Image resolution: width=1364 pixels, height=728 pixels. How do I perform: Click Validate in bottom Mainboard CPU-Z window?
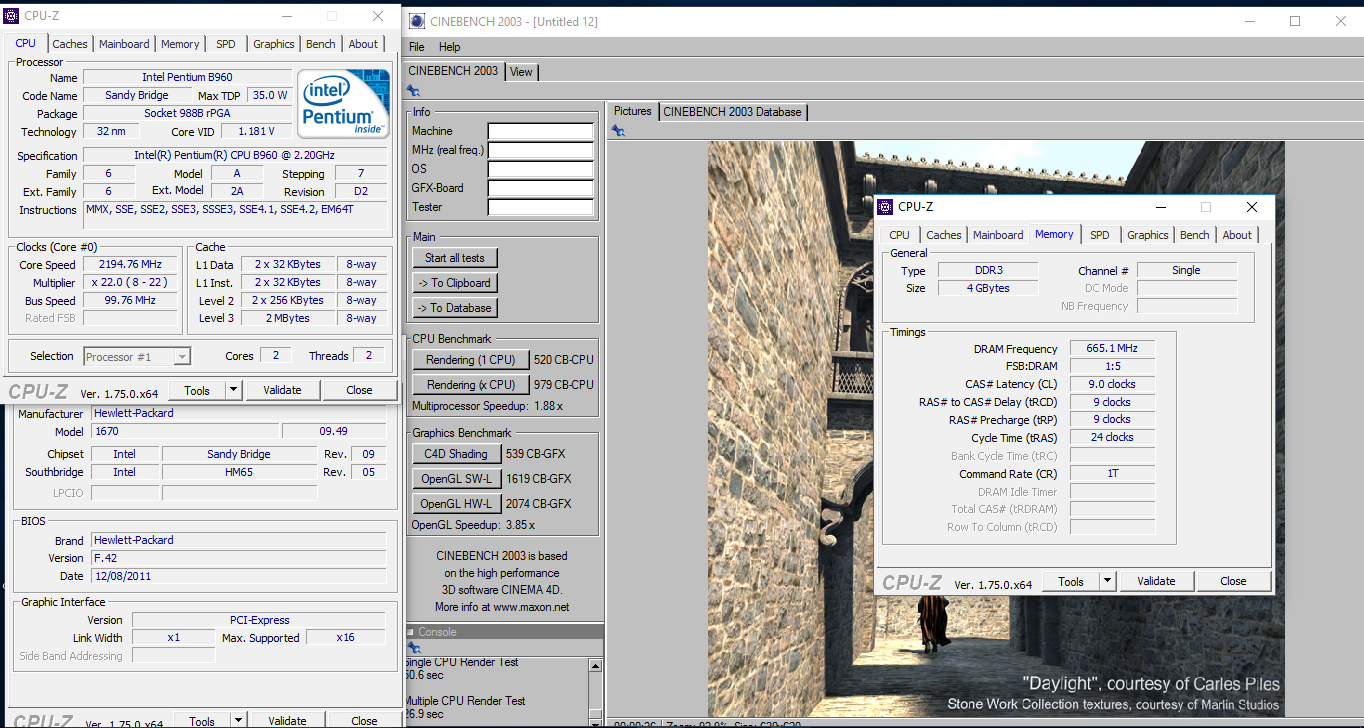coord(287,720)
